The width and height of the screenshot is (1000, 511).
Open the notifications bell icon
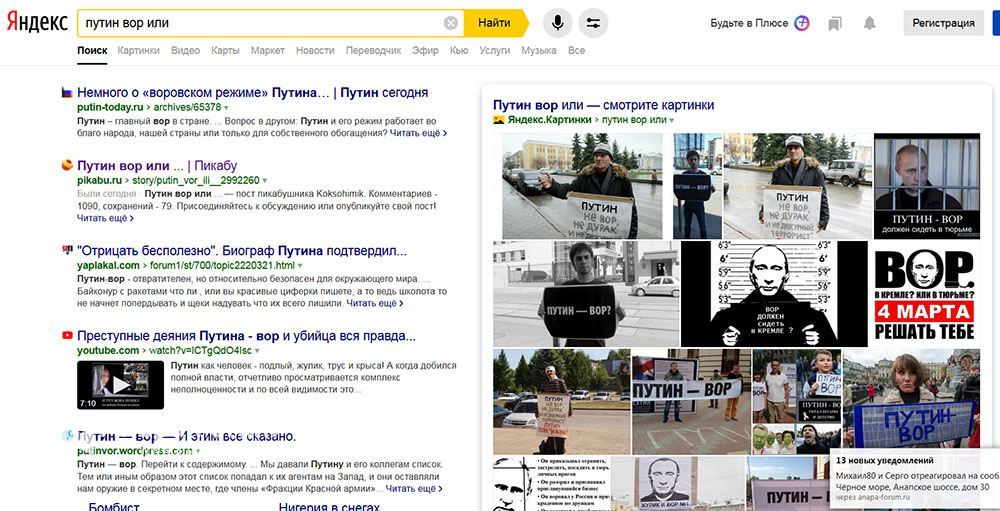click(869, 24)
